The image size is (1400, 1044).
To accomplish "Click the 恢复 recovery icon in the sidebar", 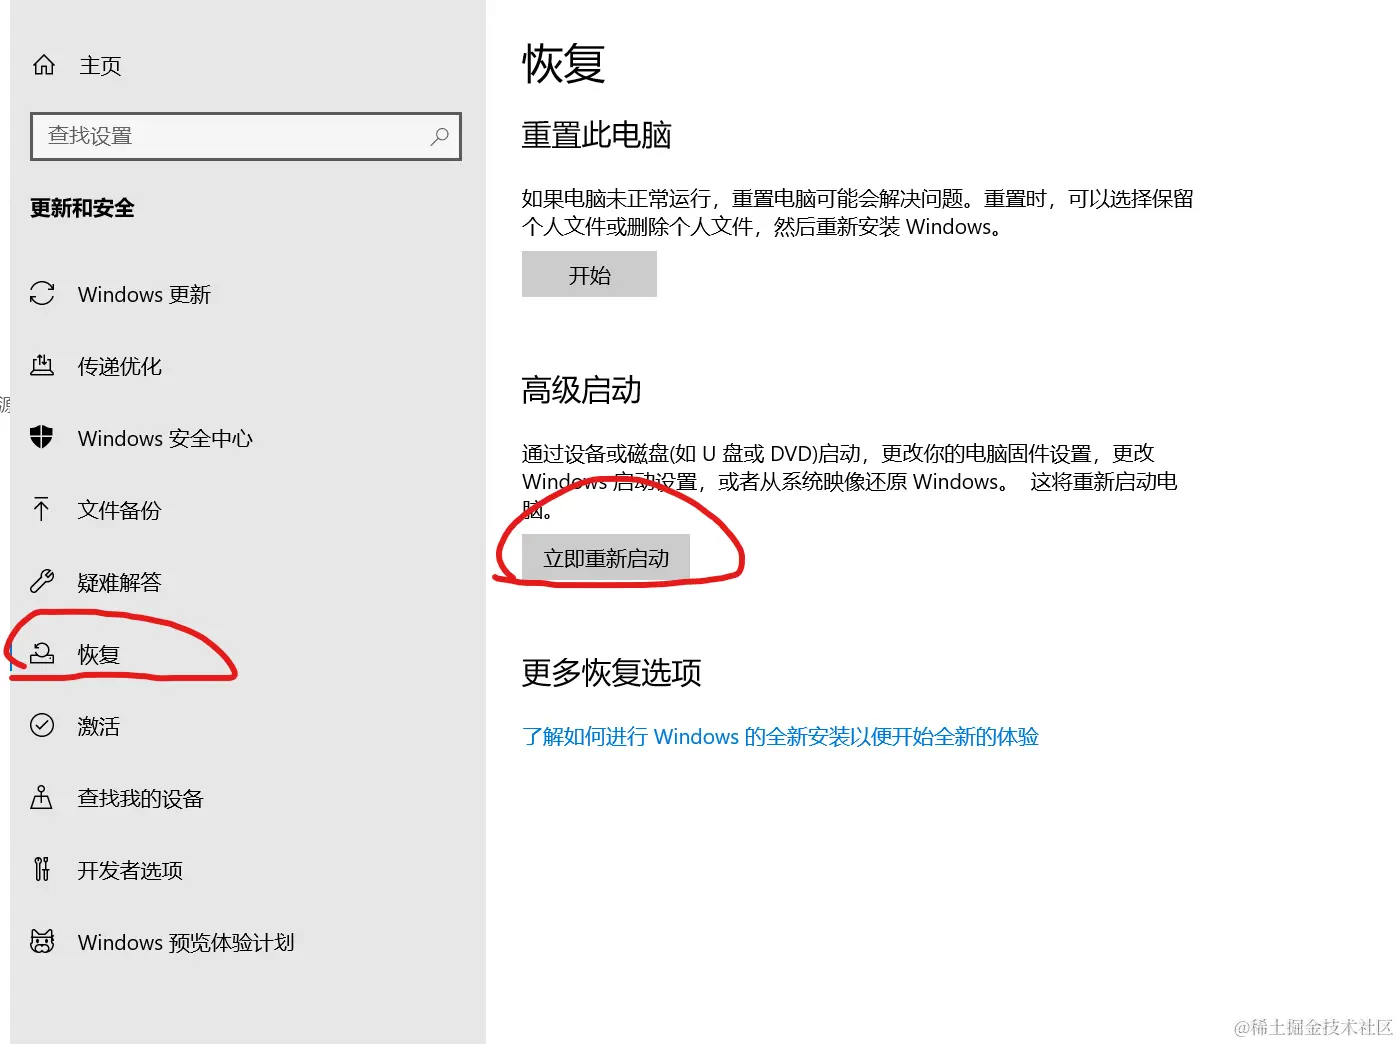I will pos(41,653).
